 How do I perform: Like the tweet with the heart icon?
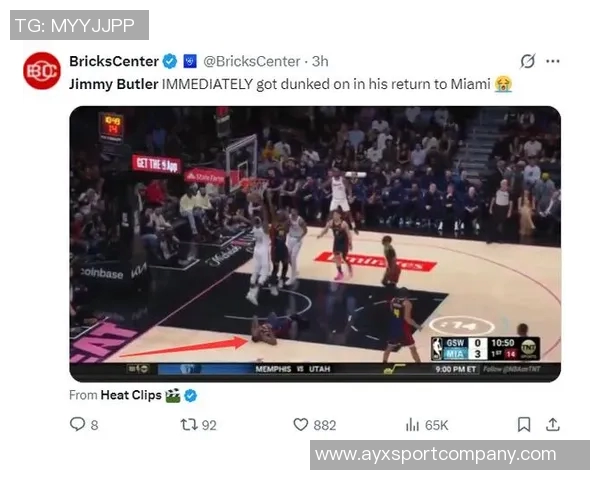coord(300,424)
